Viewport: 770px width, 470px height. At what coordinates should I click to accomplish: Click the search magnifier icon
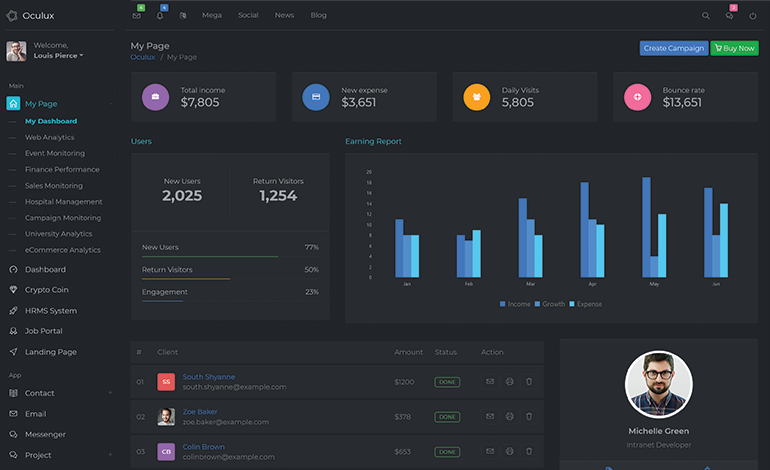[x=706, y=16]
